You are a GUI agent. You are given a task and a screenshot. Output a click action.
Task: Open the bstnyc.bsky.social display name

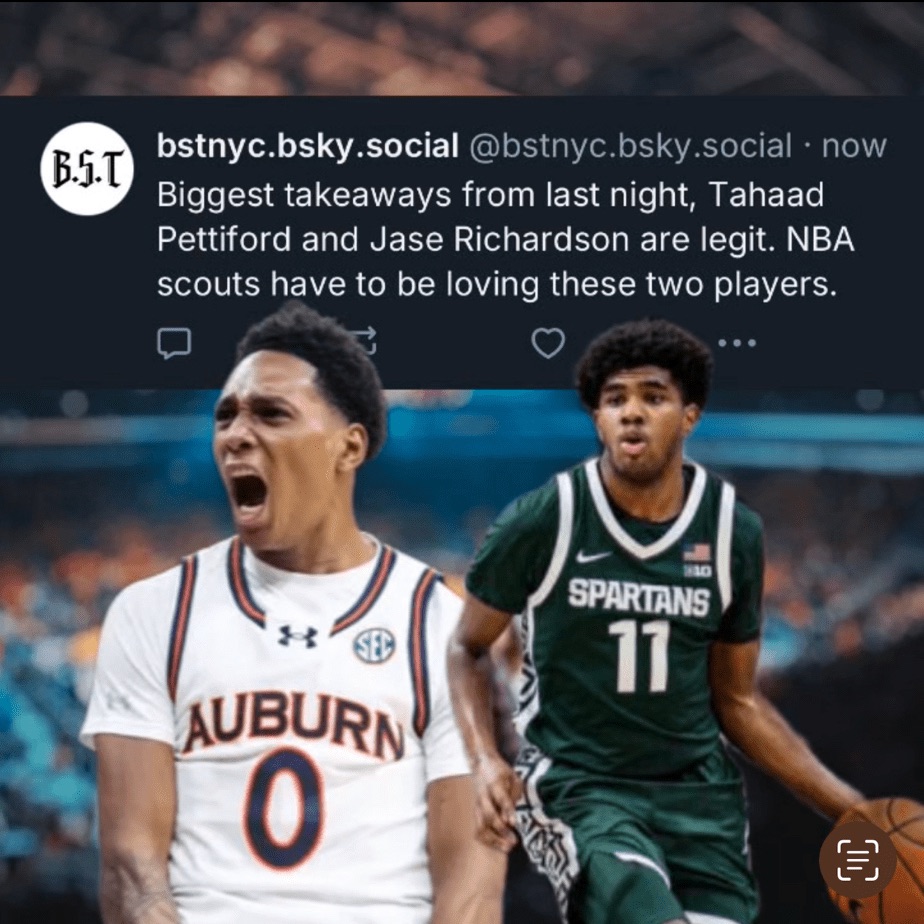point(308,146)
